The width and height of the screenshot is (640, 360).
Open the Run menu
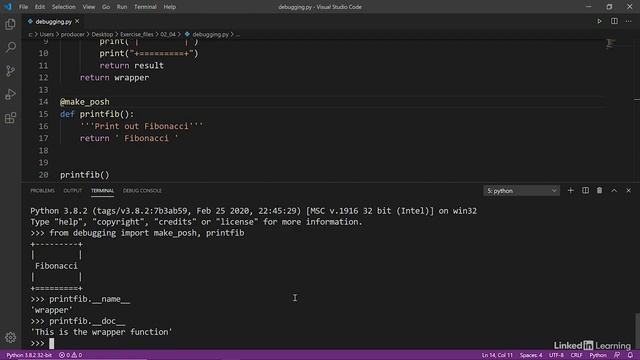(x=122, y=7)
